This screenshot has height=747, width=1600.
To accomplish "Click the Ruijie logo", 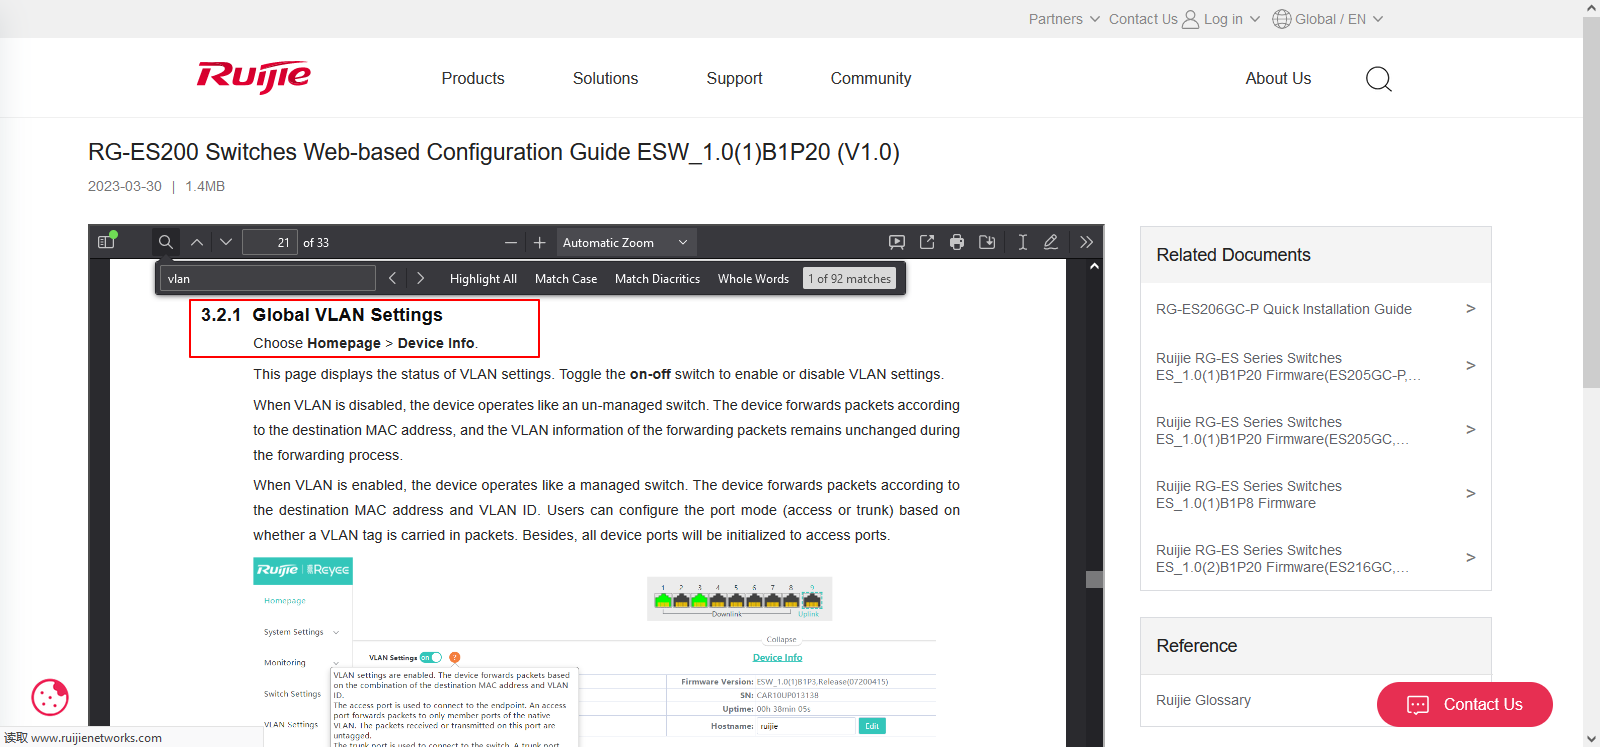I will click(x=254, y=77).
